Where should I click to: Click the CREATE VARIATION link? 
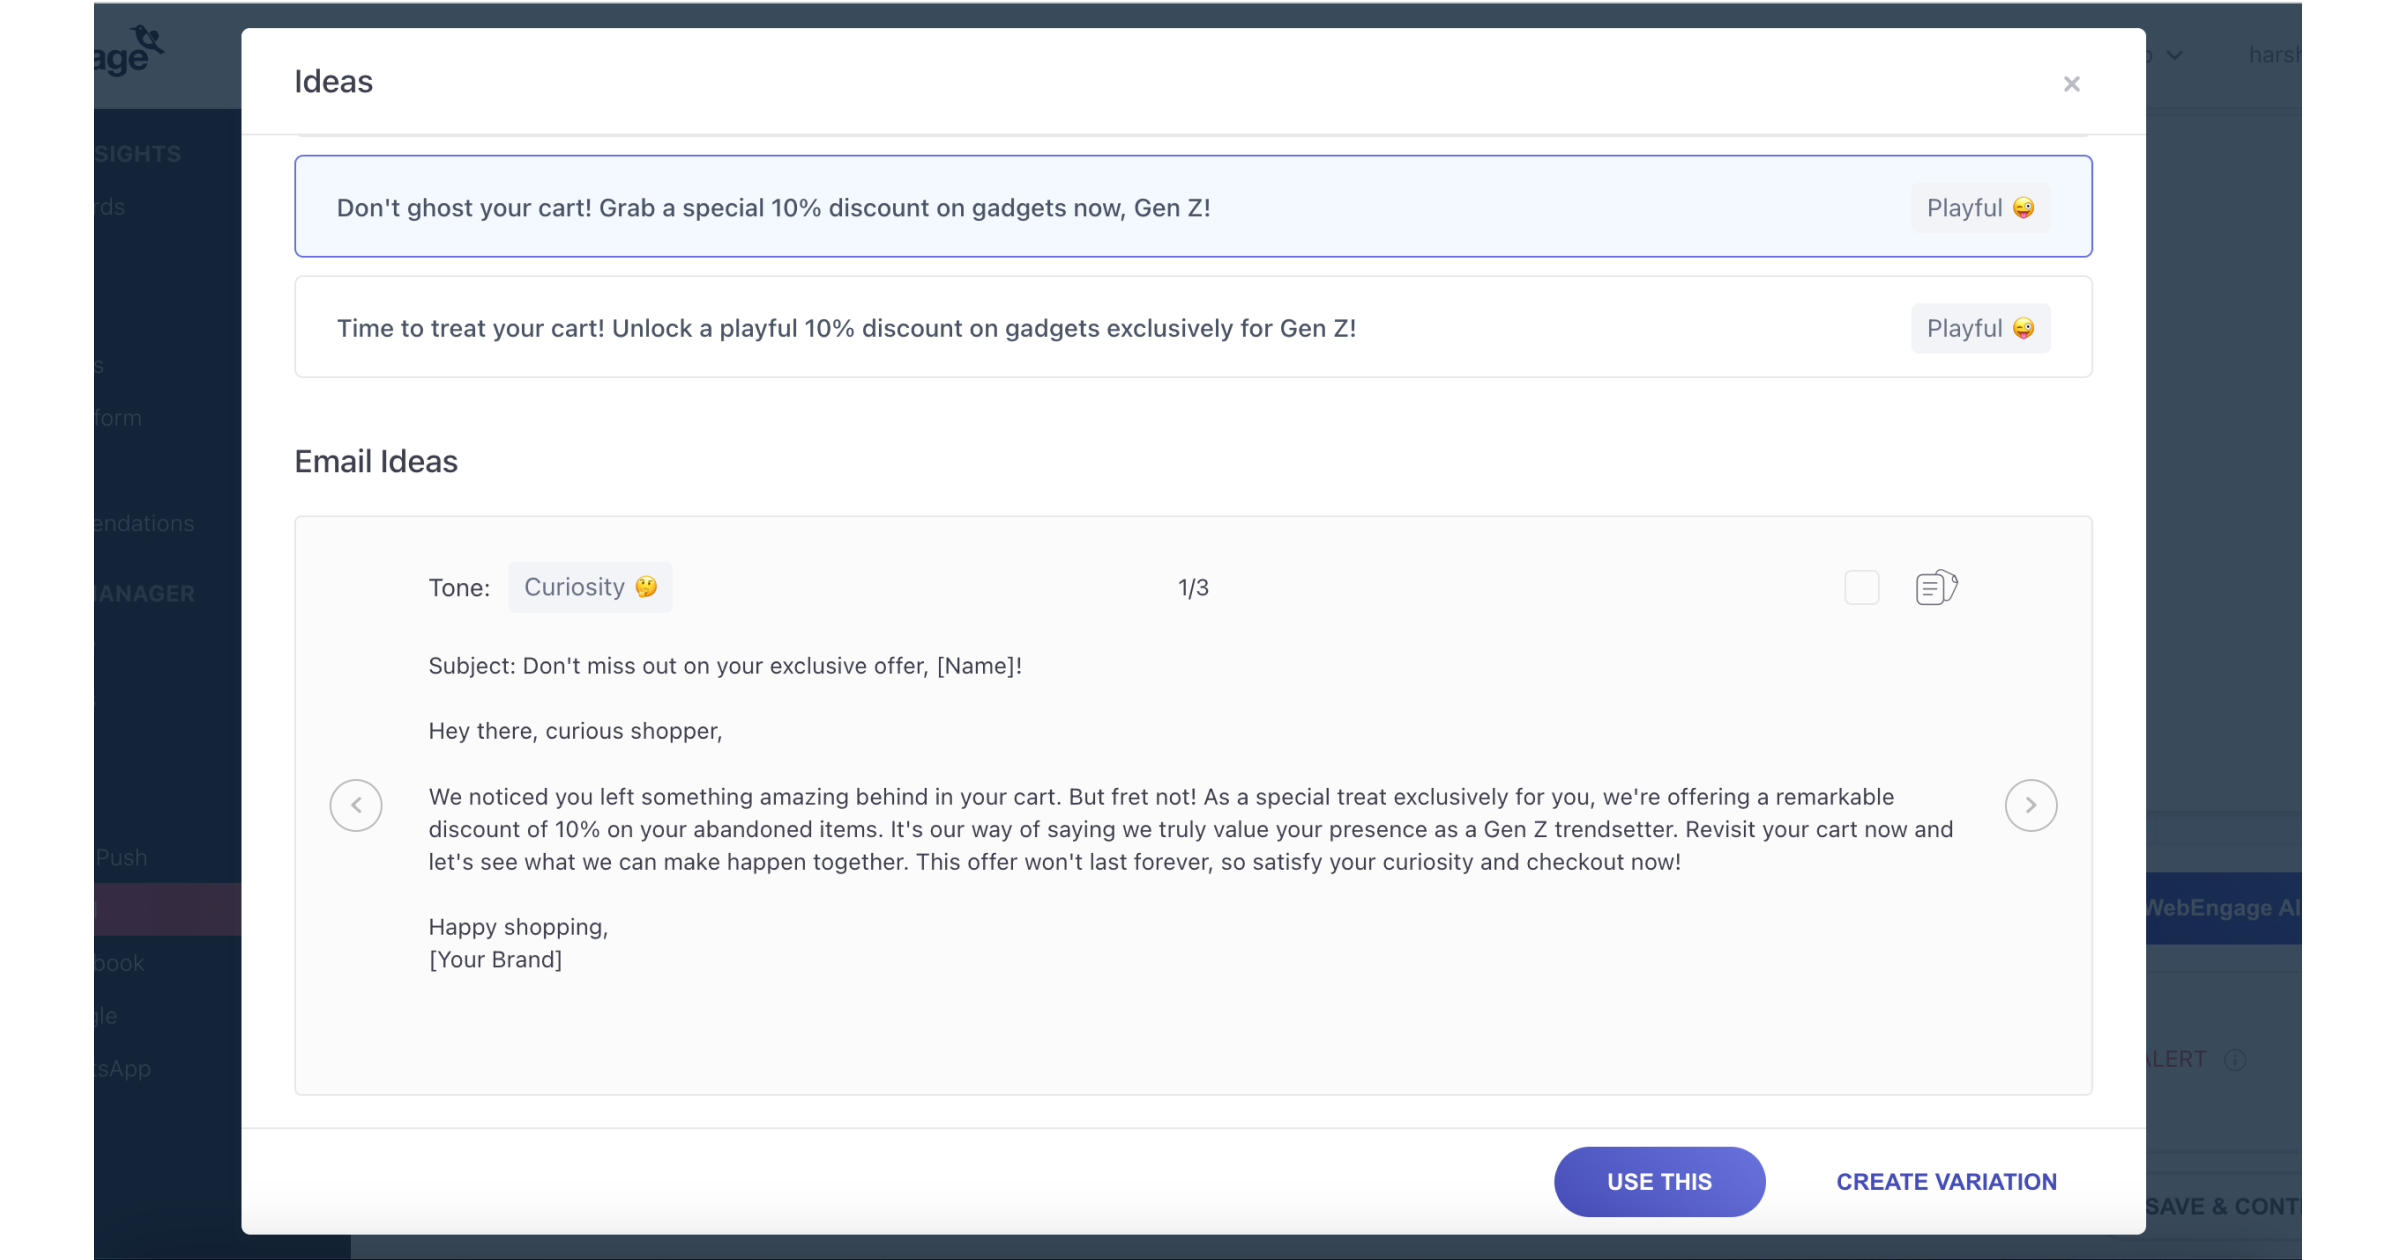1946,1181
